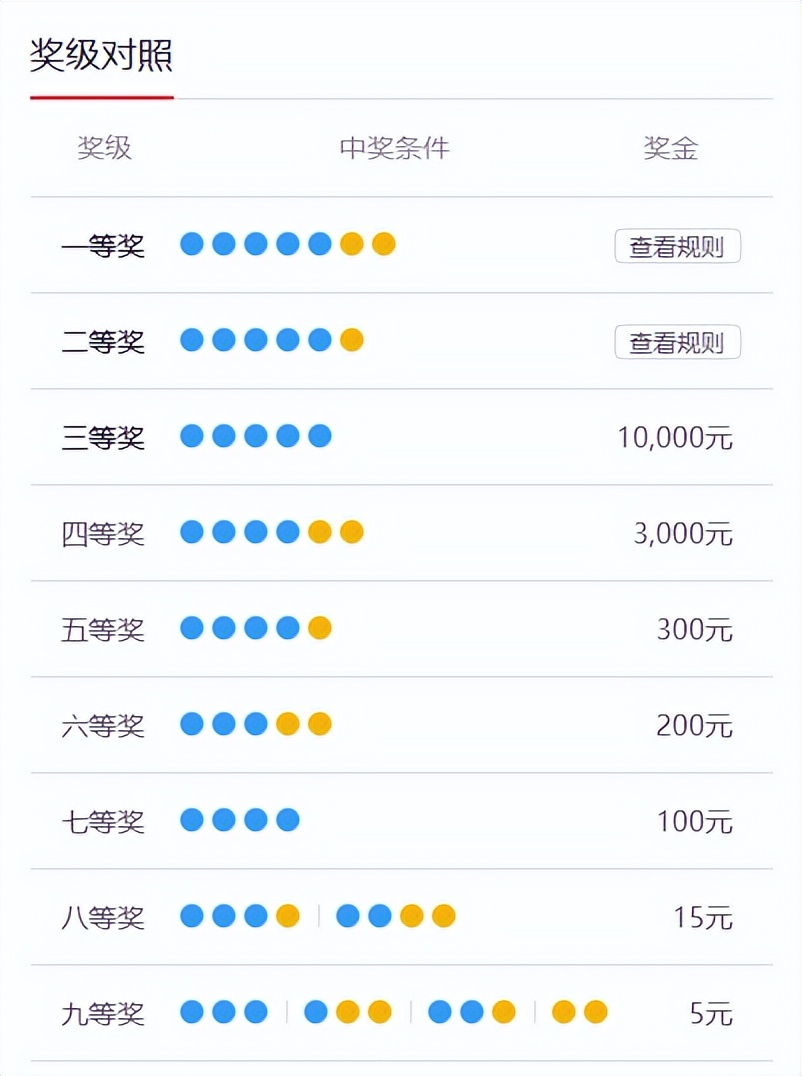Click last yellow ball in 九等奖 row
This screenshot has width=802, height=1076.
pyautogui.click(x=596, y=1012)
